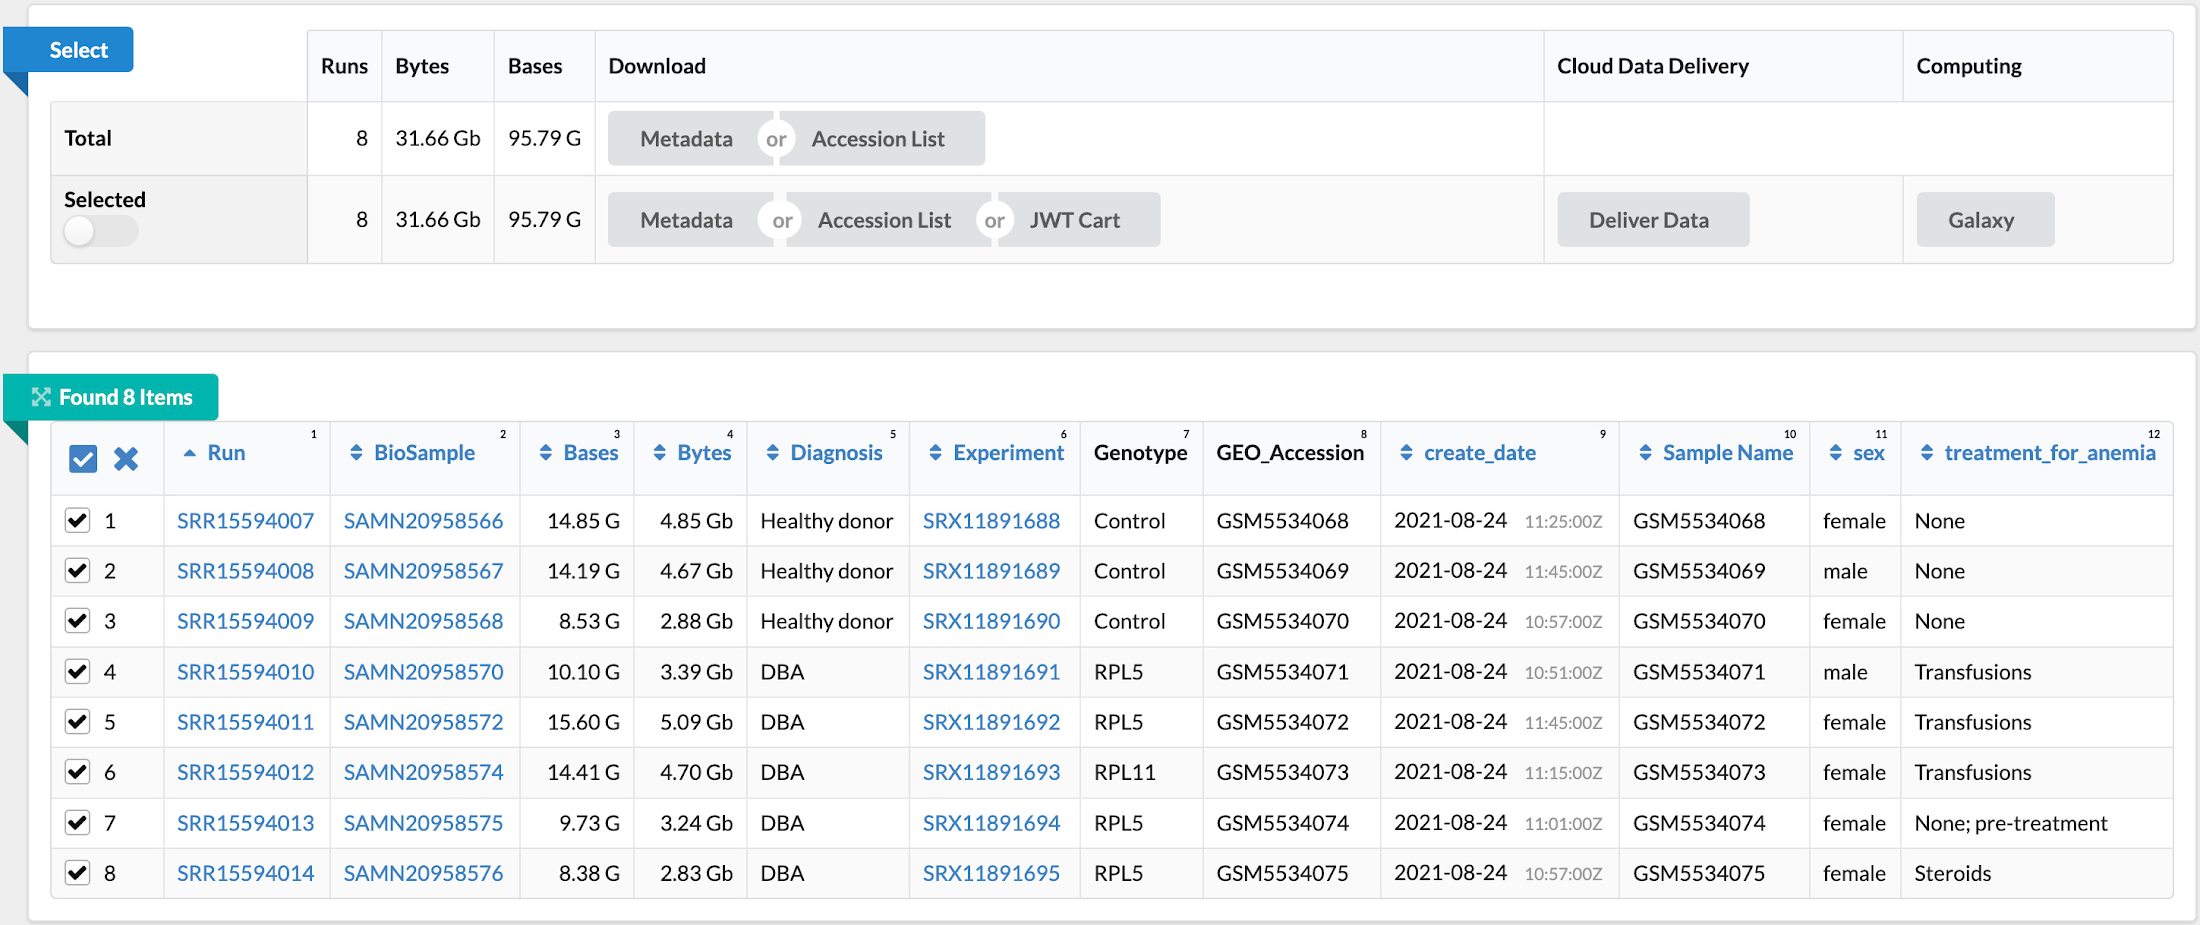Click the None; pre-treatment cell
Image resolution: width=2200 pixels, height=925 pixels.
[x=2010, y=823]
